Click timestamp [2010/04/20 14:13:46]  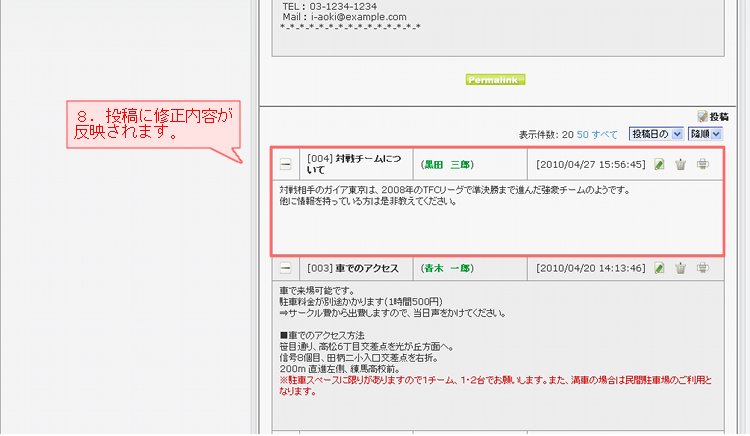(590, 268)
